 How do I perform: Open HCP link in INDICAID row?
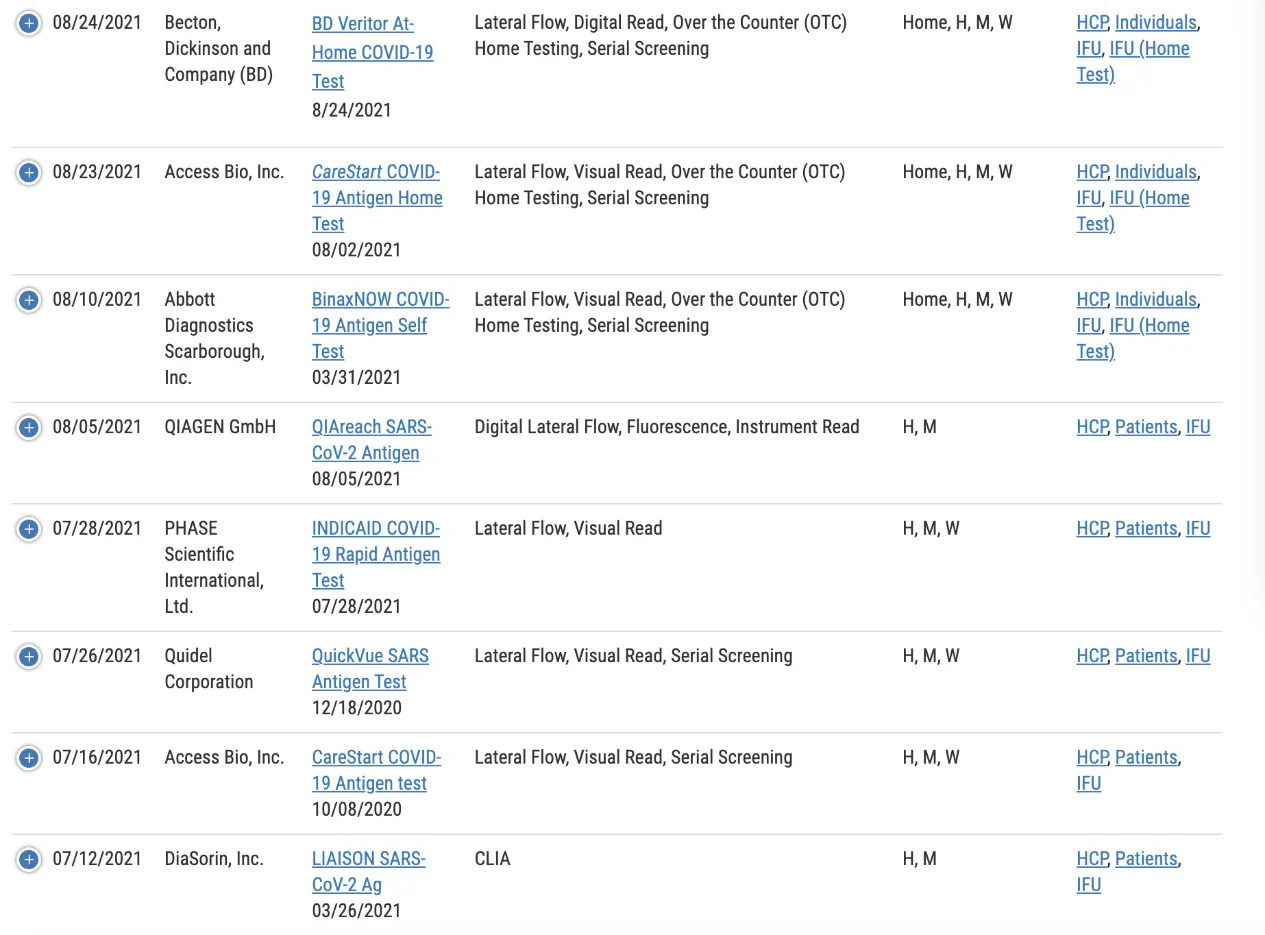pyautogui.click(x=1092, y=528)
